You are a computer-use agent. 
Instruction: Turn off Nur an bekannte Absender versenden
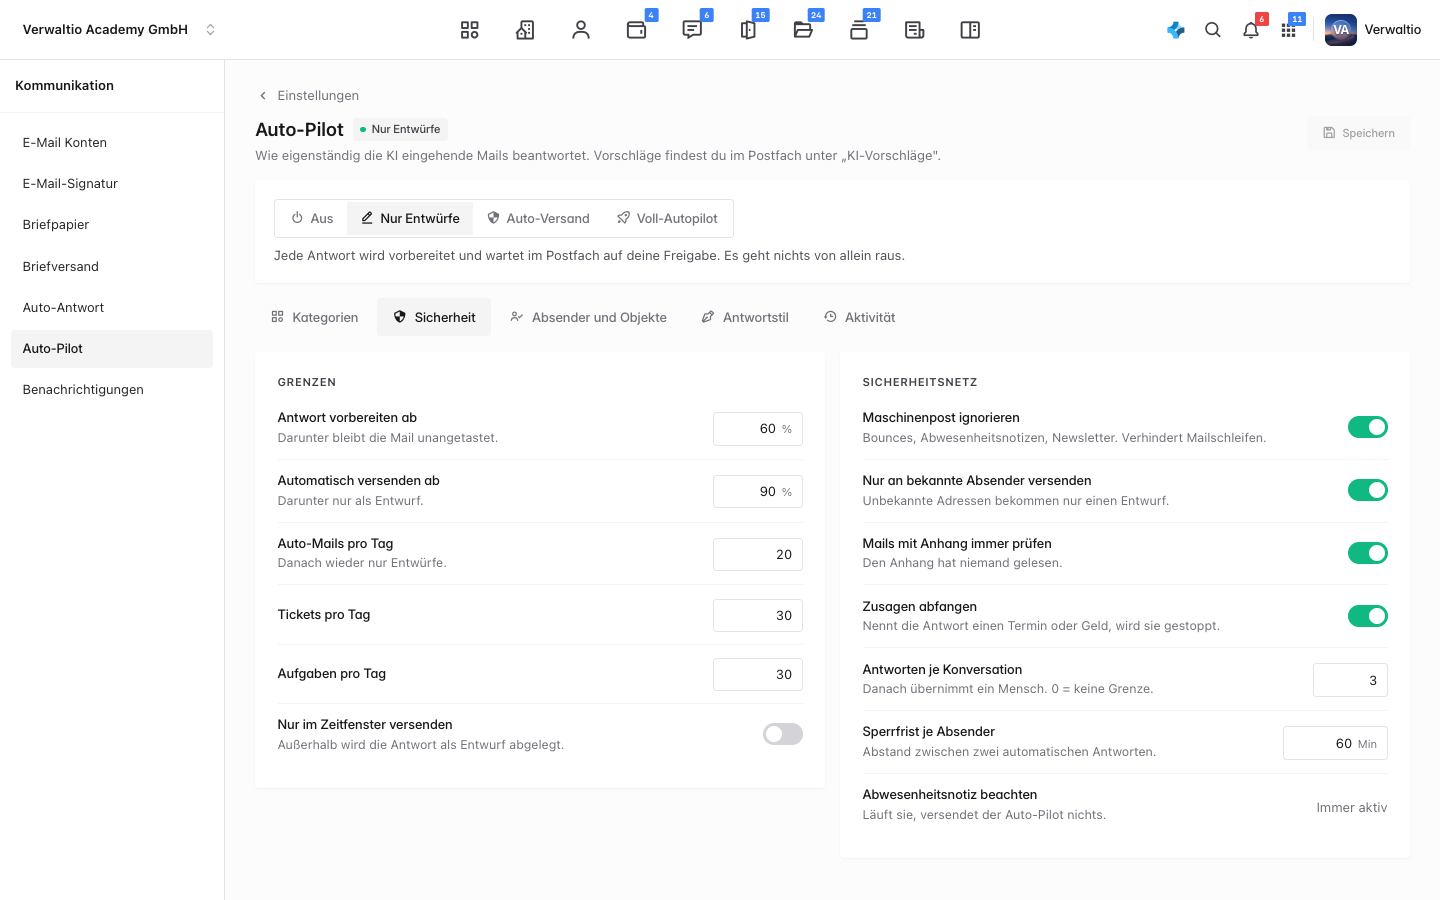tap(1367, 490)
